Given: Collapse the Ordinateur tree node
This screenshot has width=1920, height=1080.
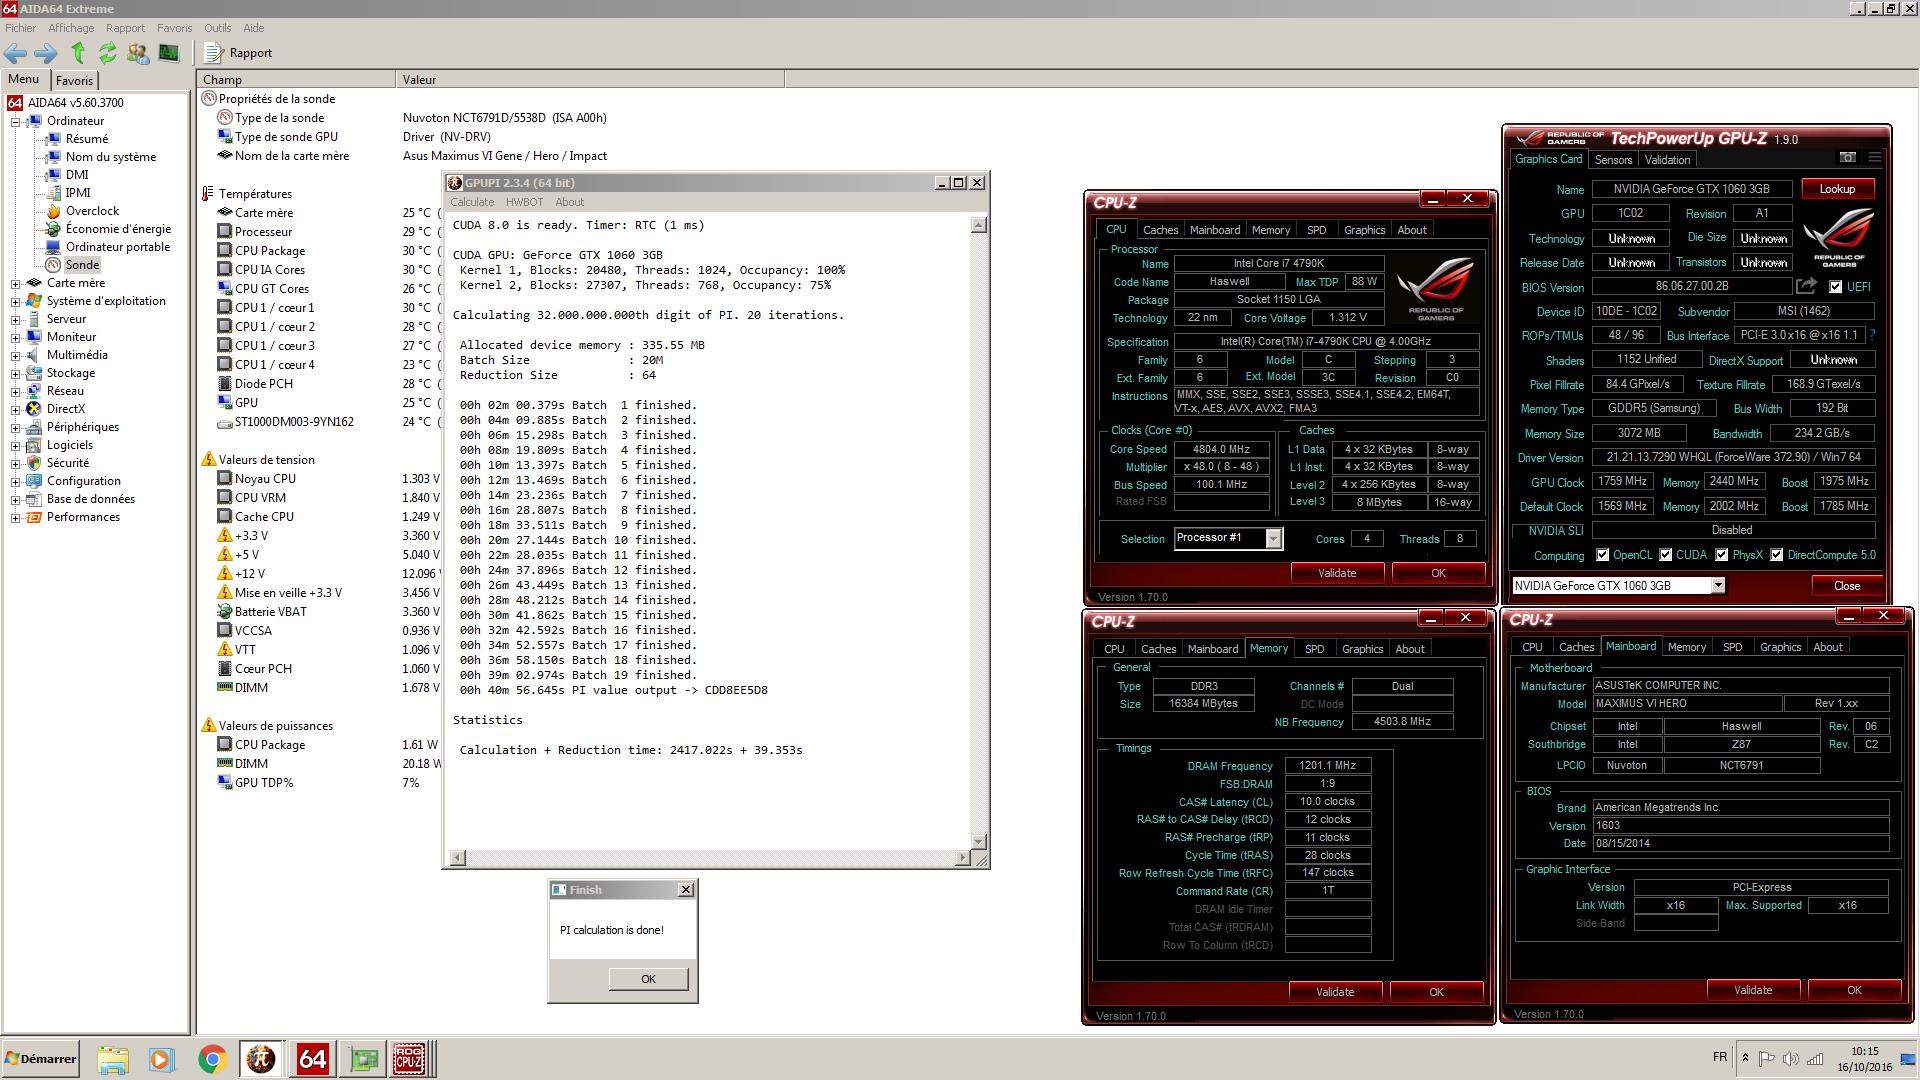Looking at the screenshot, I should [15, 122].
